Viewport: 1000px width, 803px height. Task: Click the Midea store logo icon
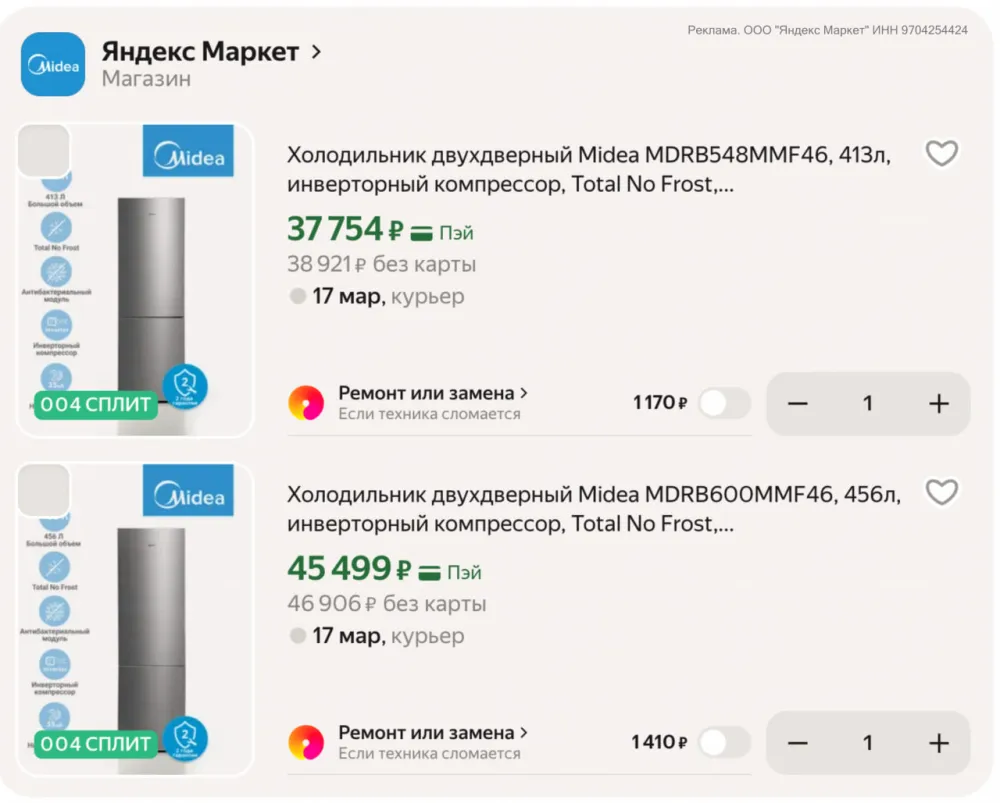point(53,64)
